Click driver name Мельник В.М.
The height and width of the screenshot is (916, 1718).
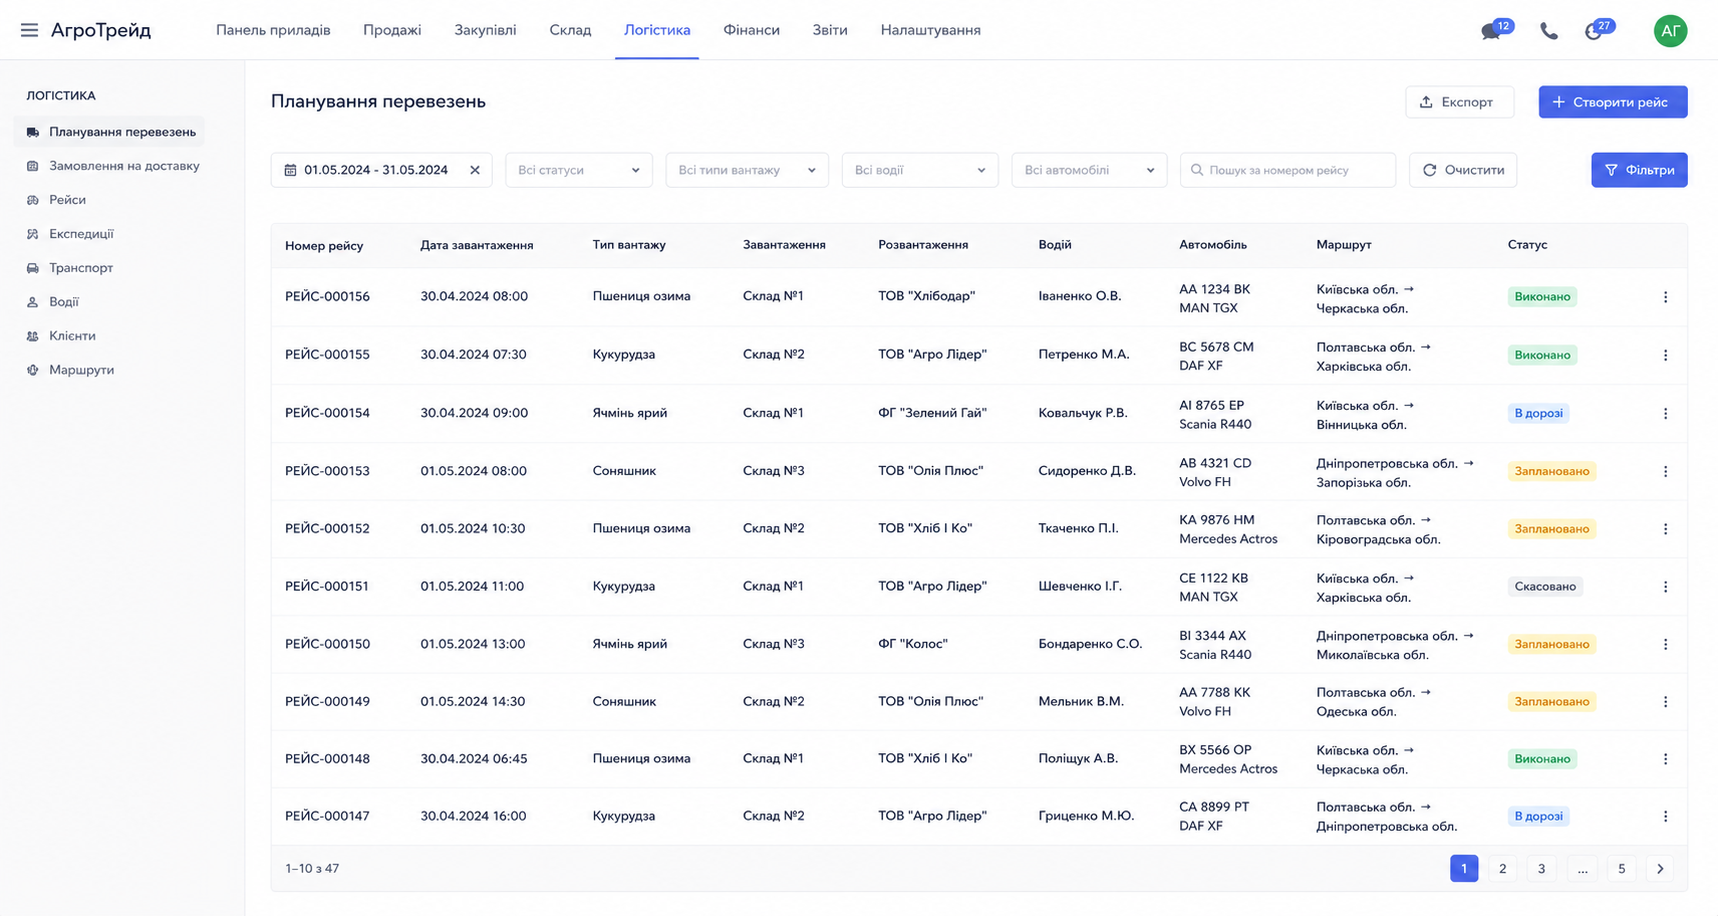tap(1081, 702)
